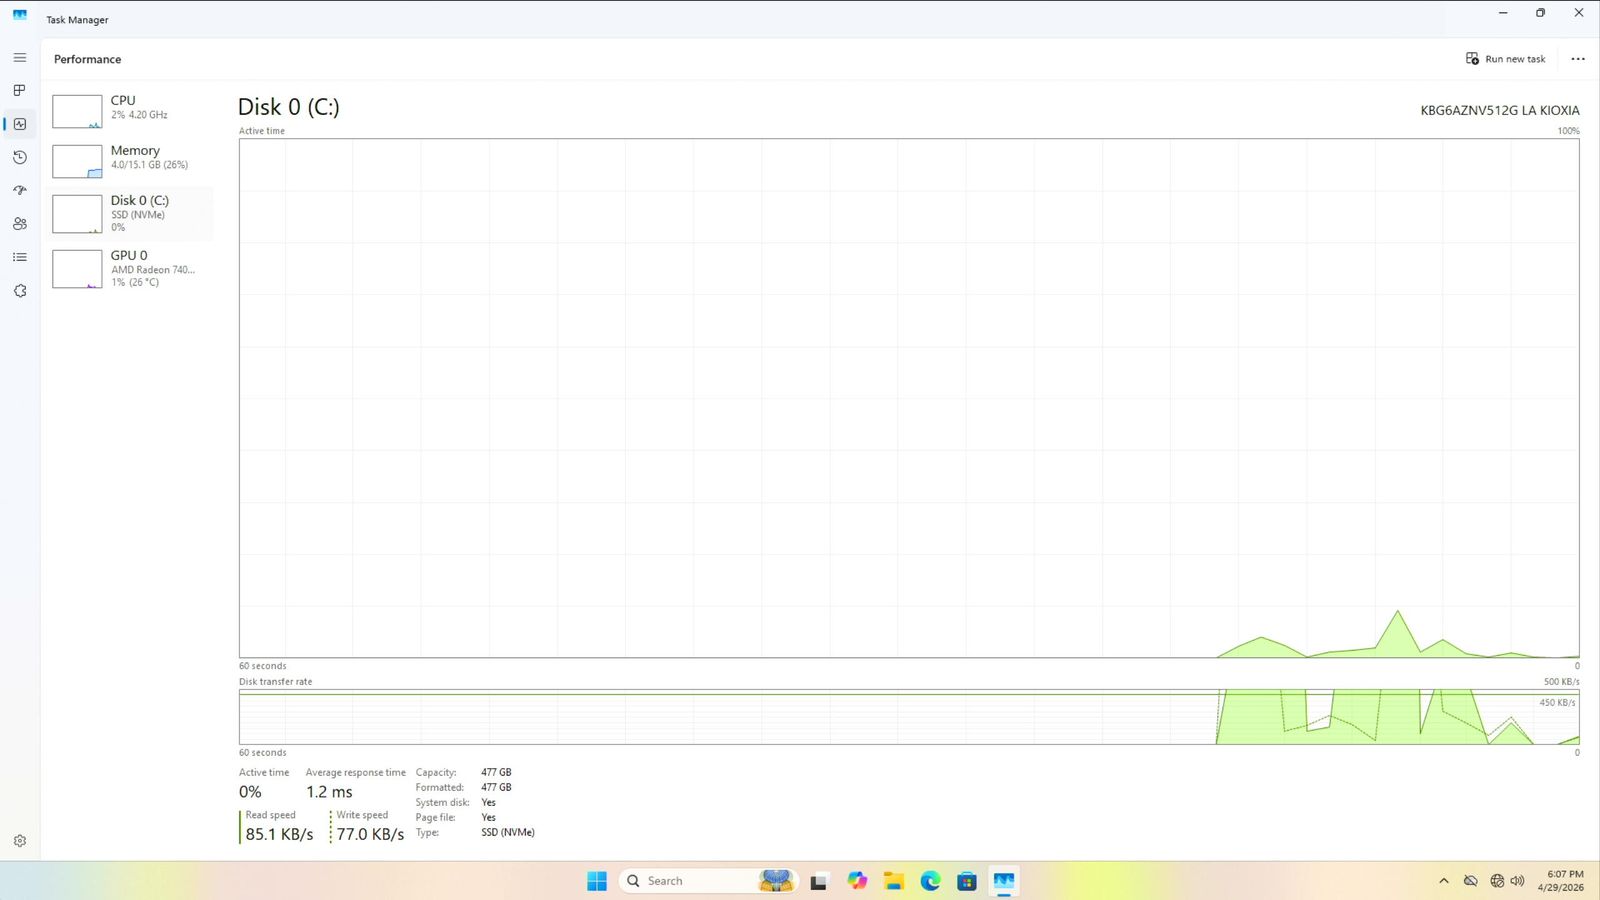Select the CPU performance entry
This screenshot has width=1600, height=900.
coord(132,110)
